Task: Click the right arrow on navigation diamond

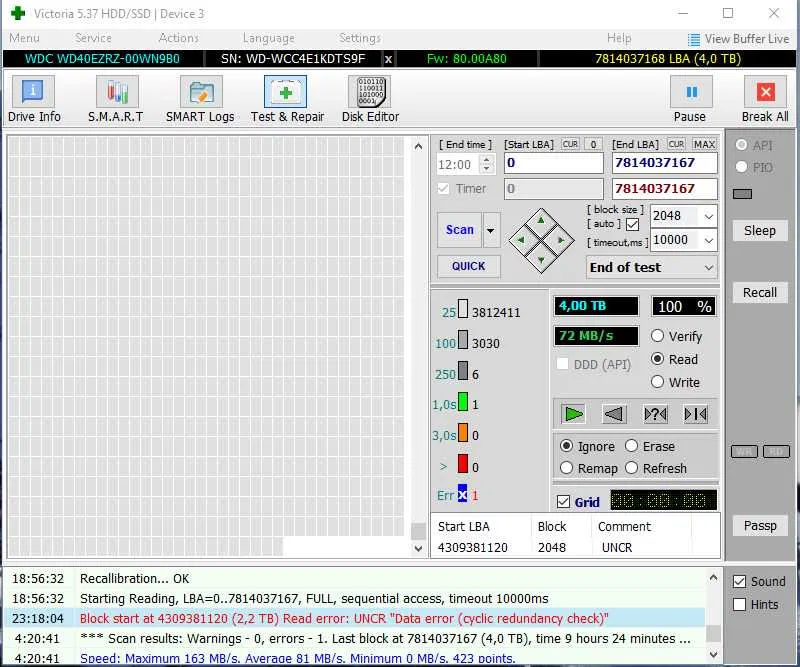Action: click(561, 240)
